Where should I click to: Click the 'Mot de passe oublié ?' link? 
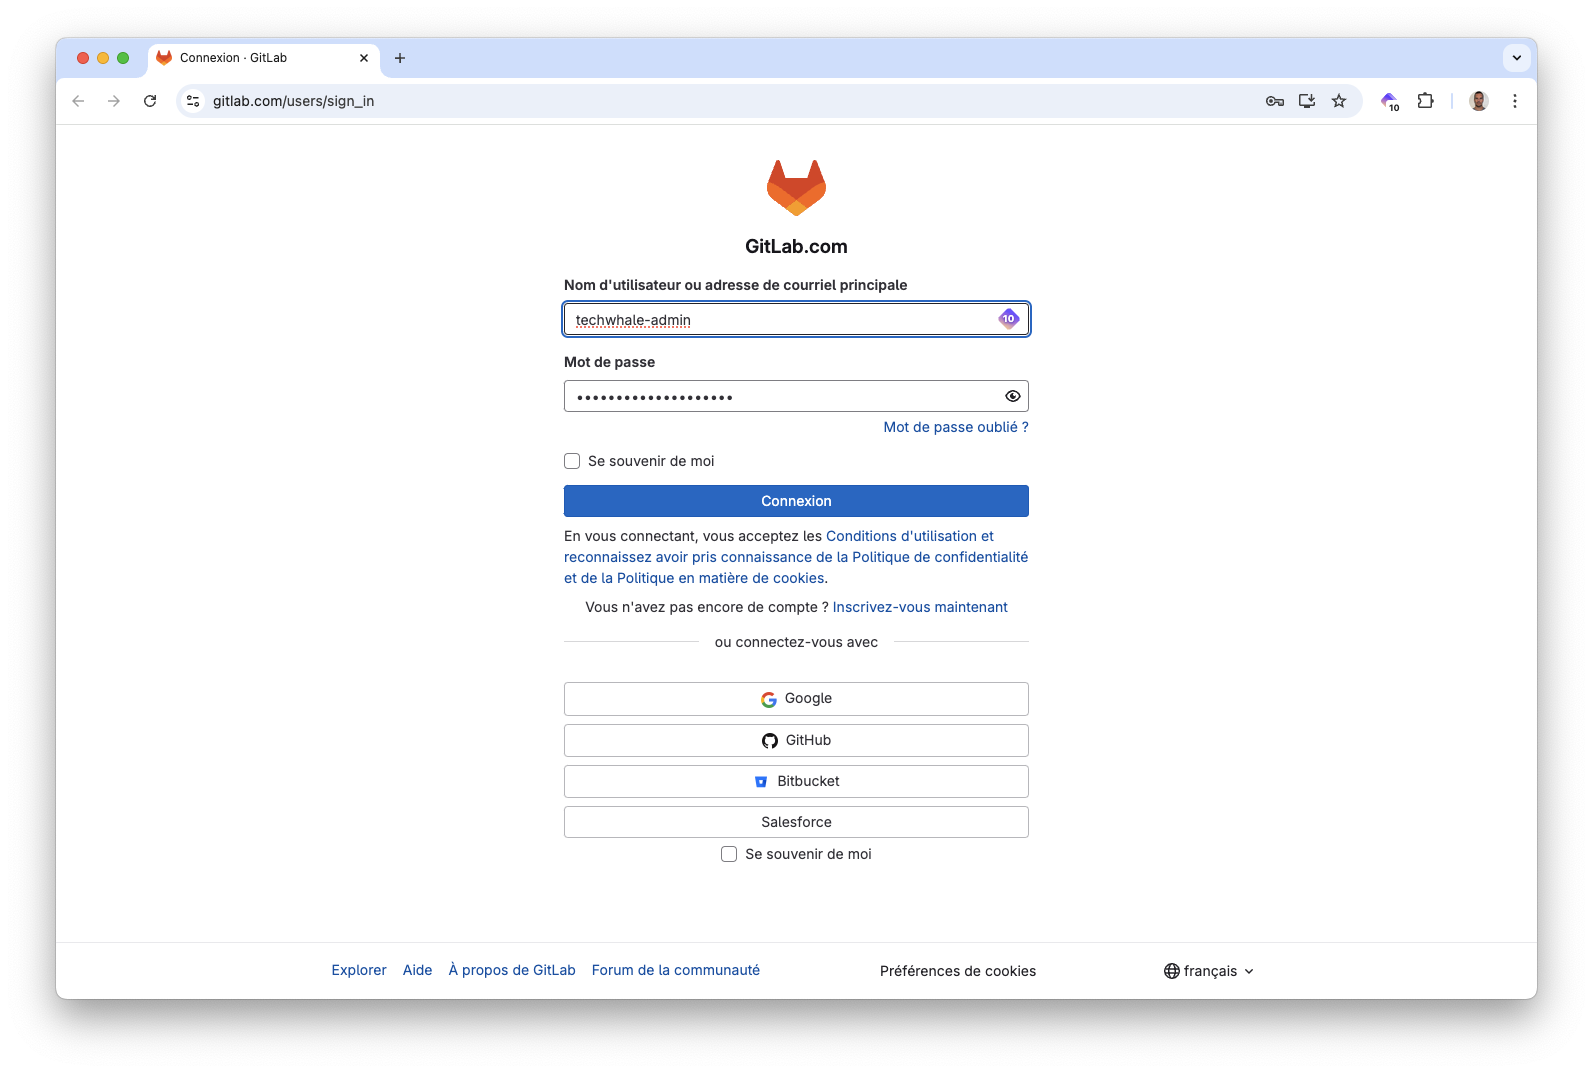tap(955, 427)
